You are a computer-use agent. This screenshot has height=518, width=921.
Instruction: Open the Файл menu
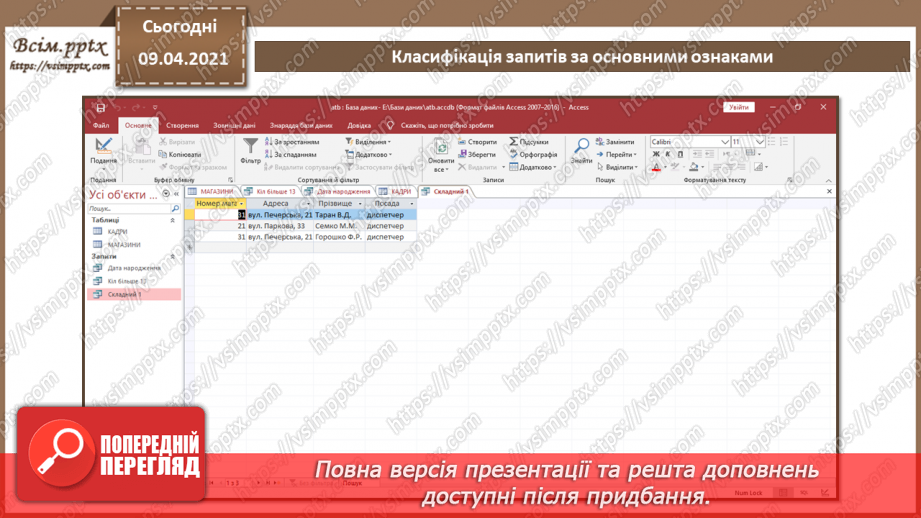[x=101, y=126]
